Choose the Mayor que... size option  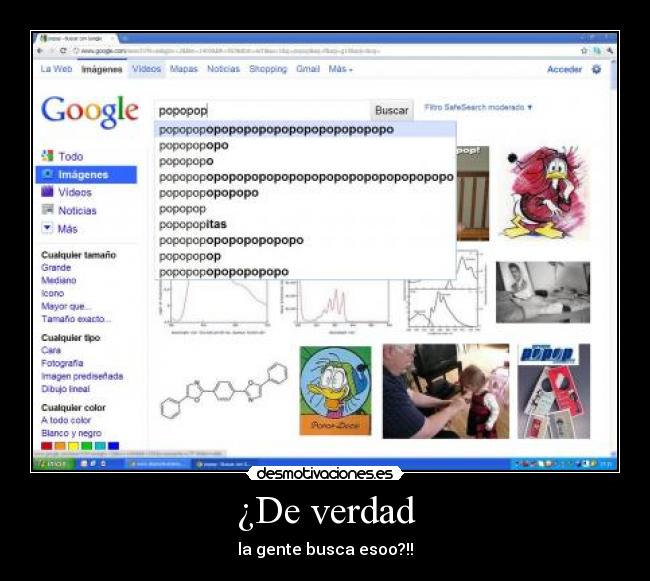coord(66,306)
